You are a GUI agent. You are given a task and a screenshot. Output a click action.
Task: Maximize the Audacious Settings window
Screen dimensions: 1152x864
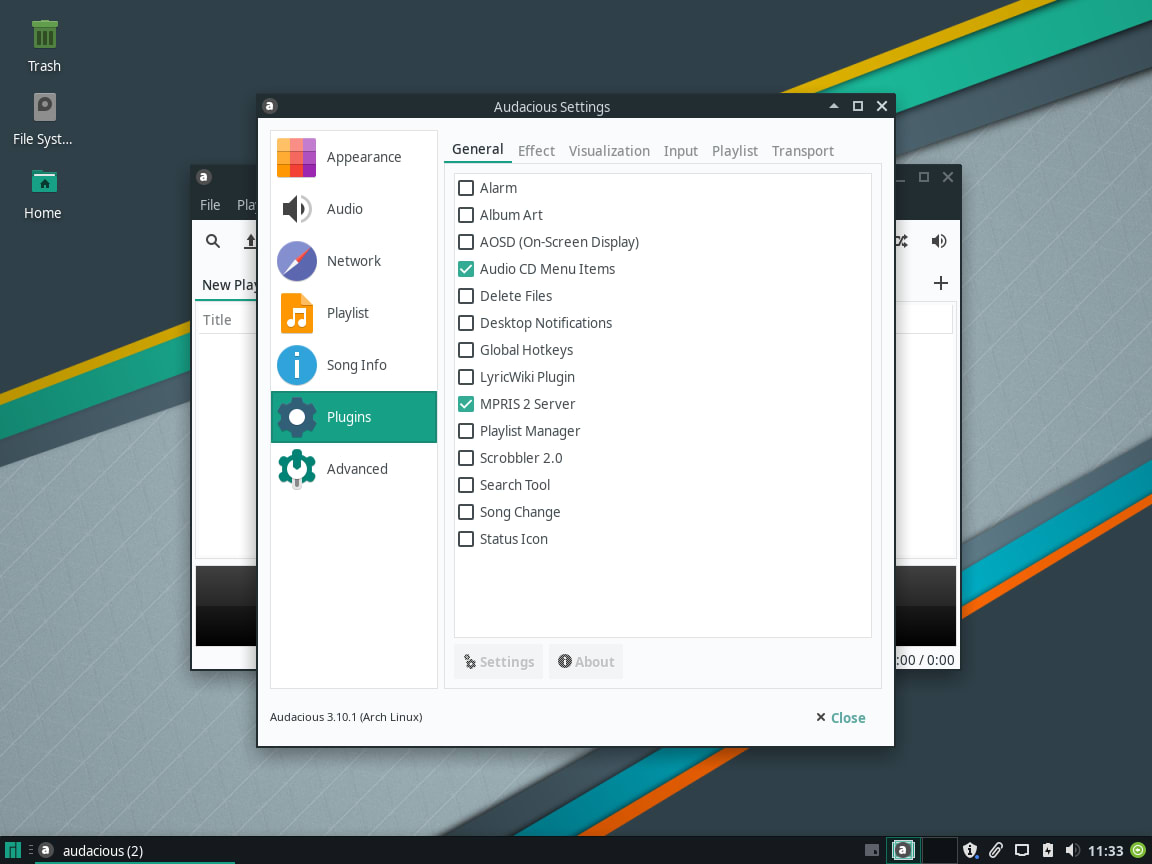point(857,106)
